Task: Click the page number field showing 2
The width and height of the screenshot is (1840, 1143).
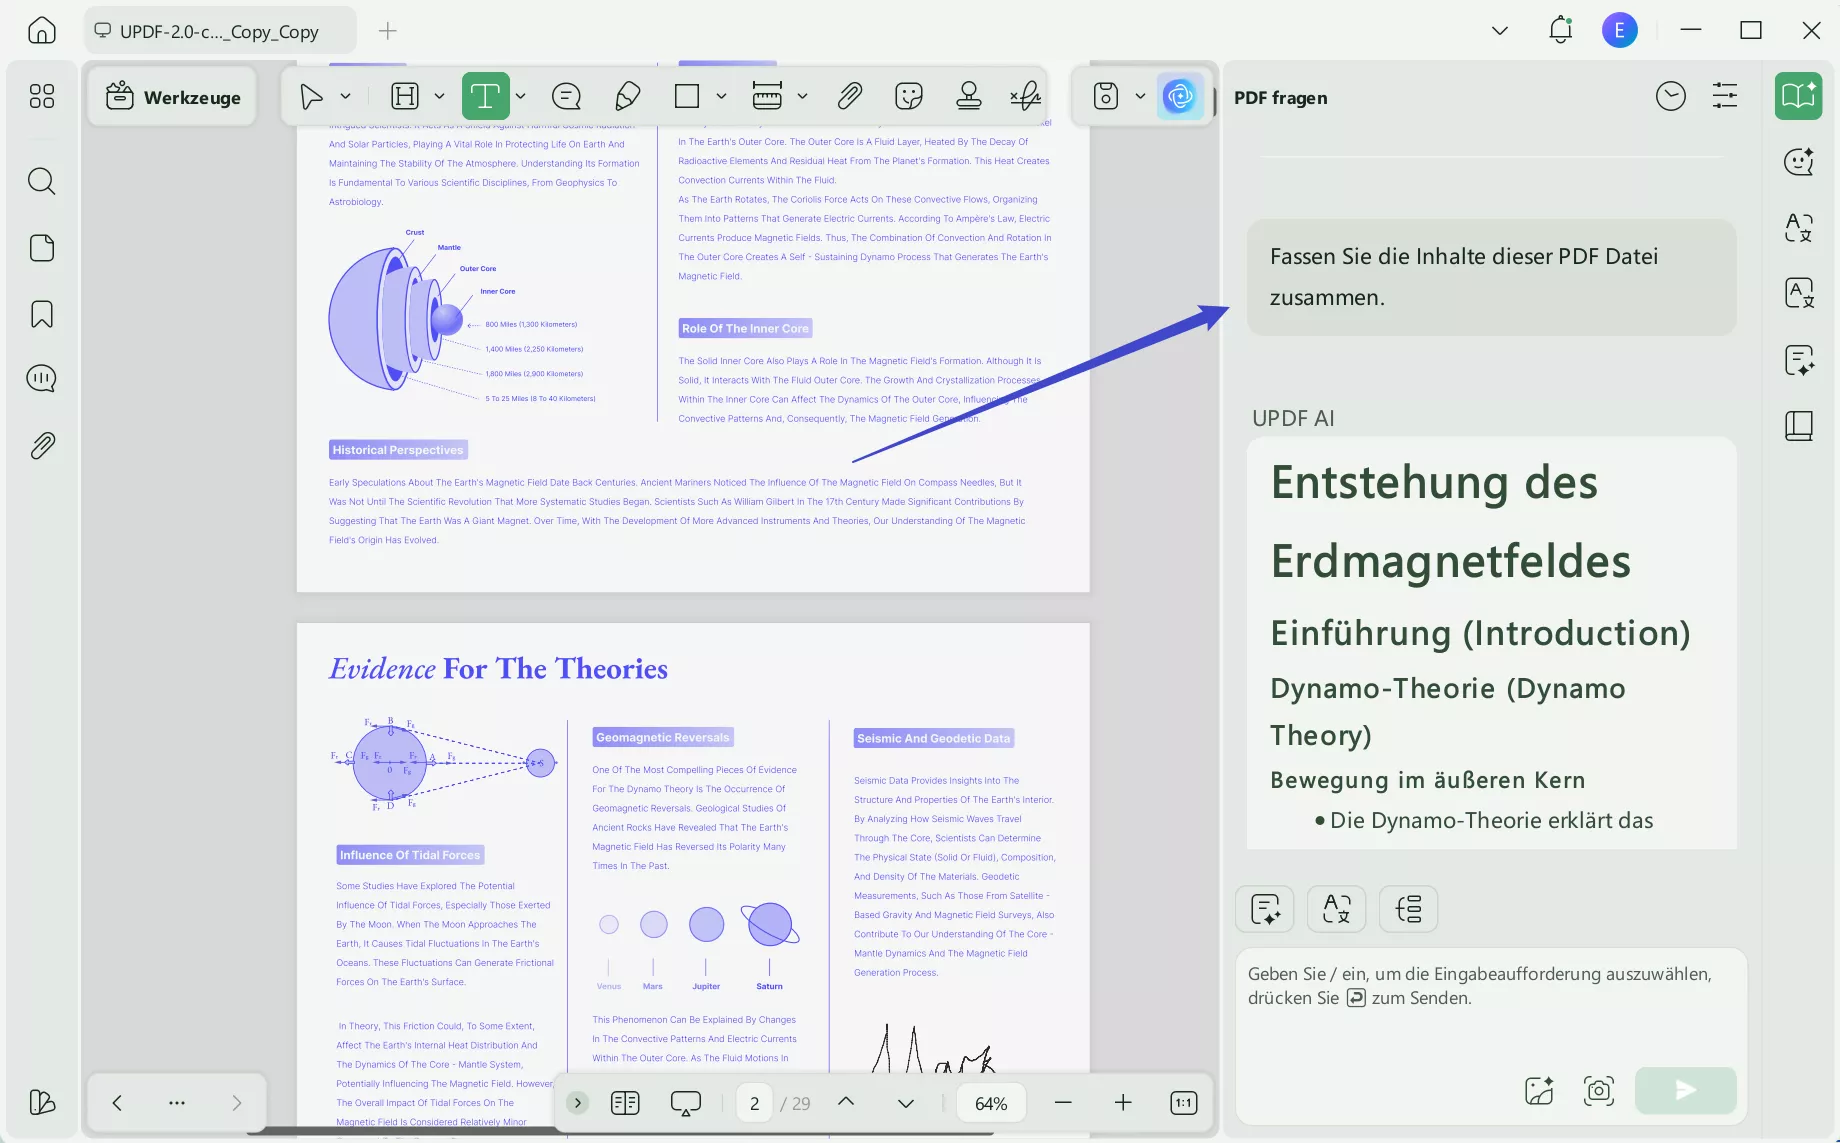Action: coord(754,1103)
